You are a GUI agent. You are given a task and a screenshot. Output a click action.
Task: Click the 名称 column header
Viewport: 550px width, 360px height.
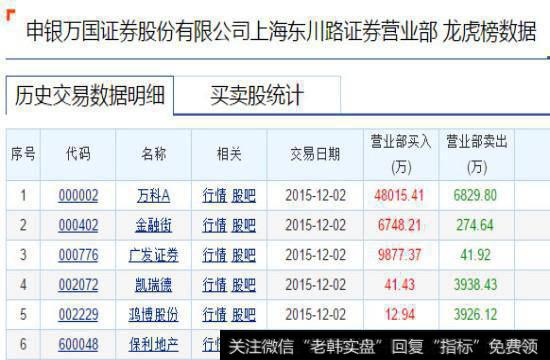click(x=154, y=154)
